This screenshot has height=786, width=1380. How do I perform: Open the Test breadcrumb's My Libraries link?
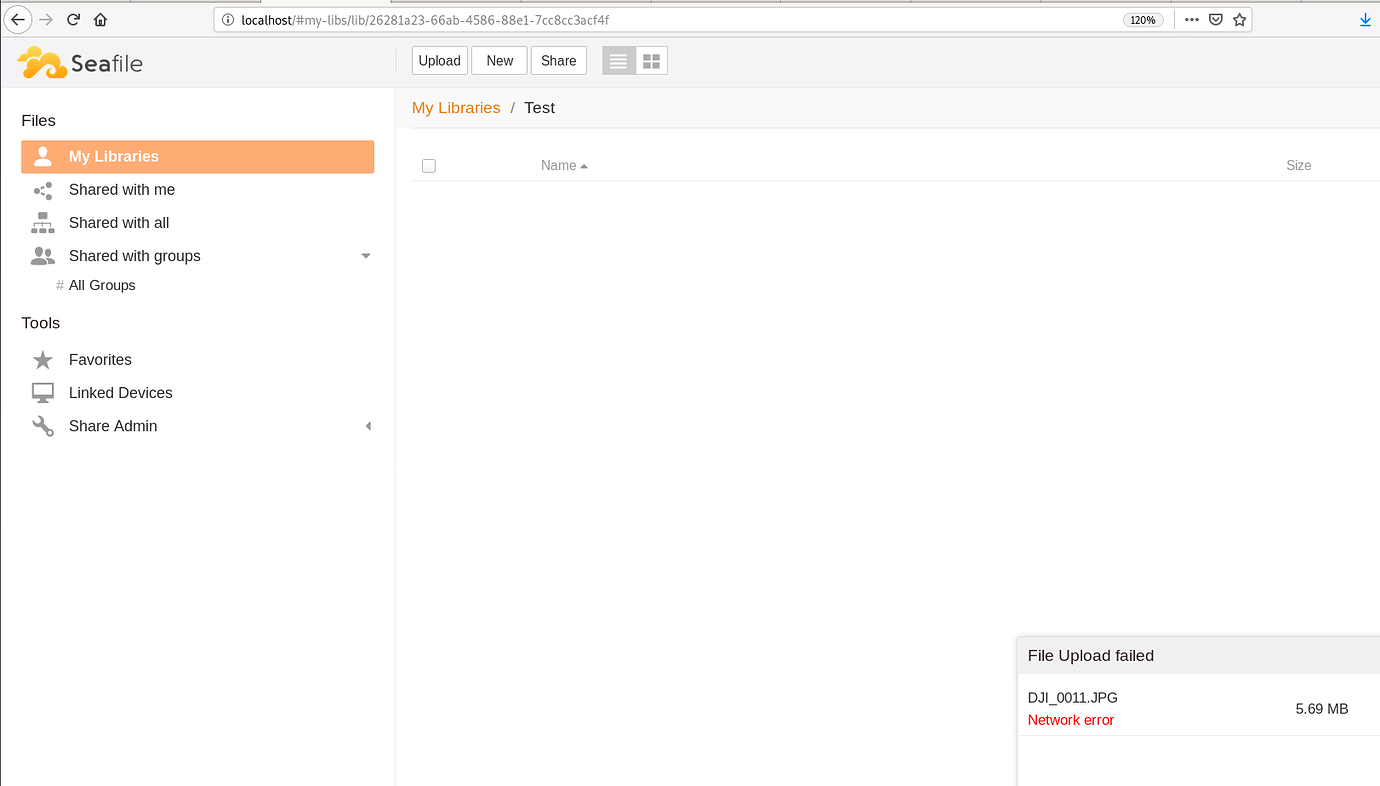coord(456,107)
